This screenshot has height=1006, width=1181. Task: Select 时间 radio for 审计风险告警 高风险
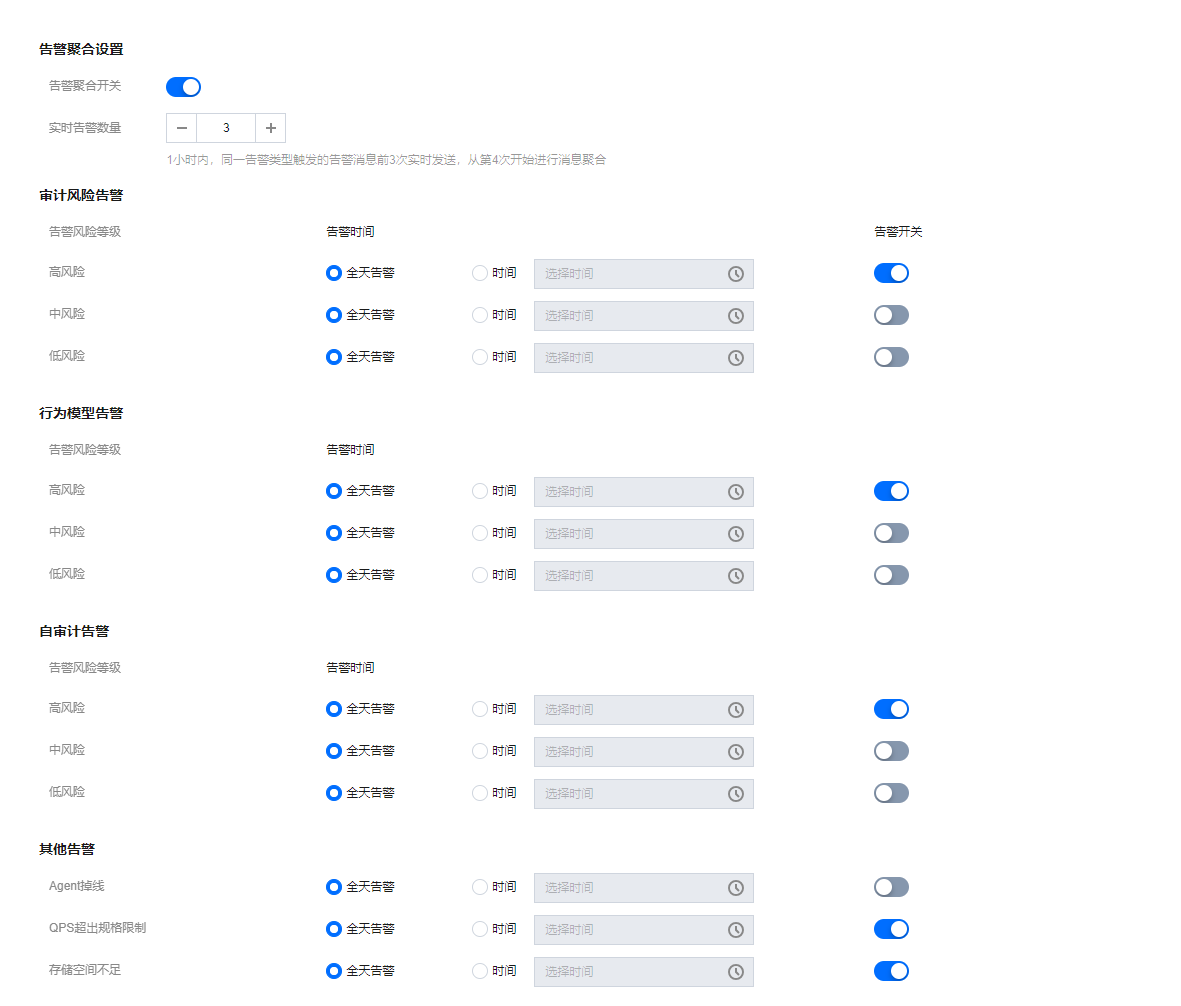[x=480, y=273]
